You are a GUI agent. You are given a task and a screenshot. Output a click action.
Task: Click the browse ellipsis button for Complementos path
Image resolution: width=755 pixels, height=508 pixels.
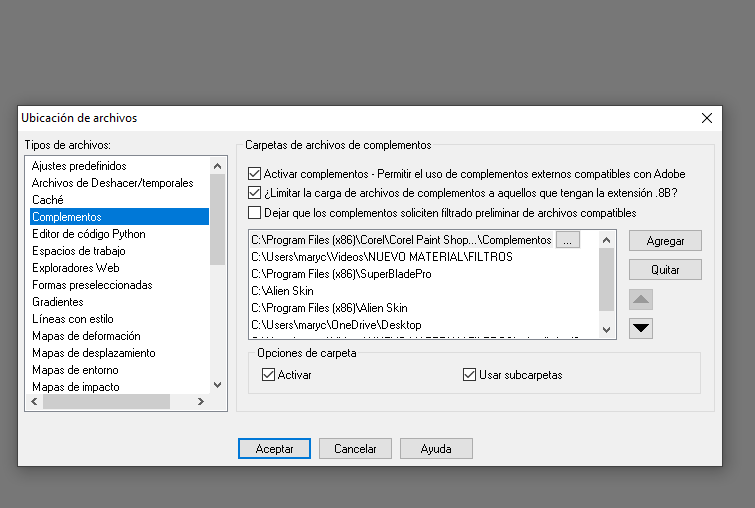(x=567, y=240)
